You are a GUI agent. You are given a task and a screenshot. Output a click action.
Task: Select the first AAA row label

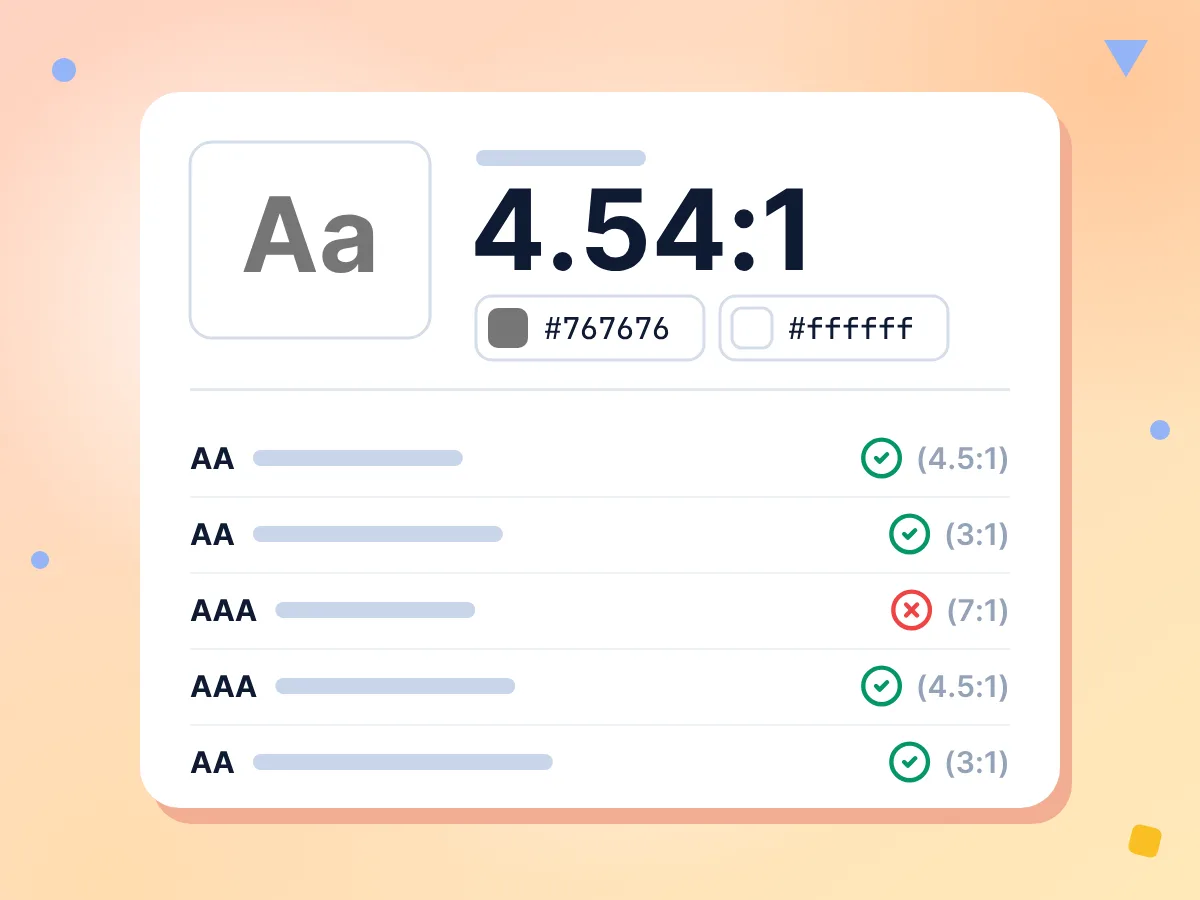pyautogui.click(x=224, y=611)
